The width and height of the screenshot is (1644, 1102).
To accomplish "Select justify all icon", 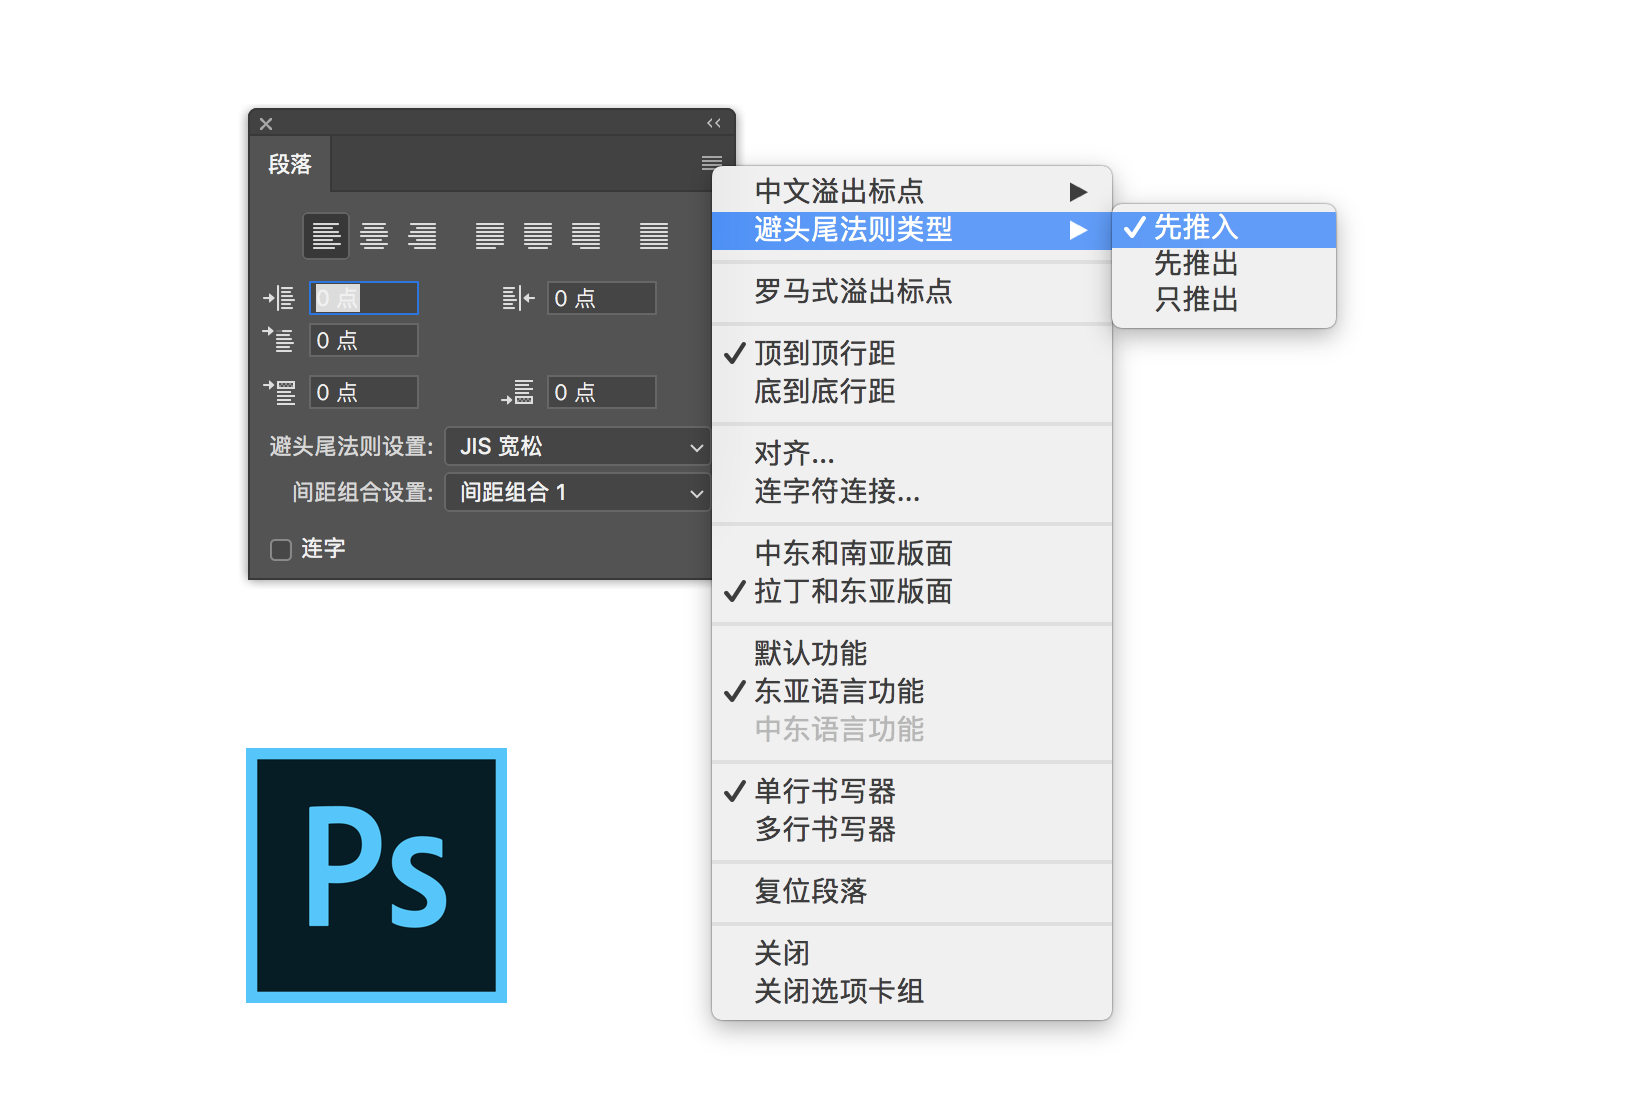I will (x=654, y=236).
